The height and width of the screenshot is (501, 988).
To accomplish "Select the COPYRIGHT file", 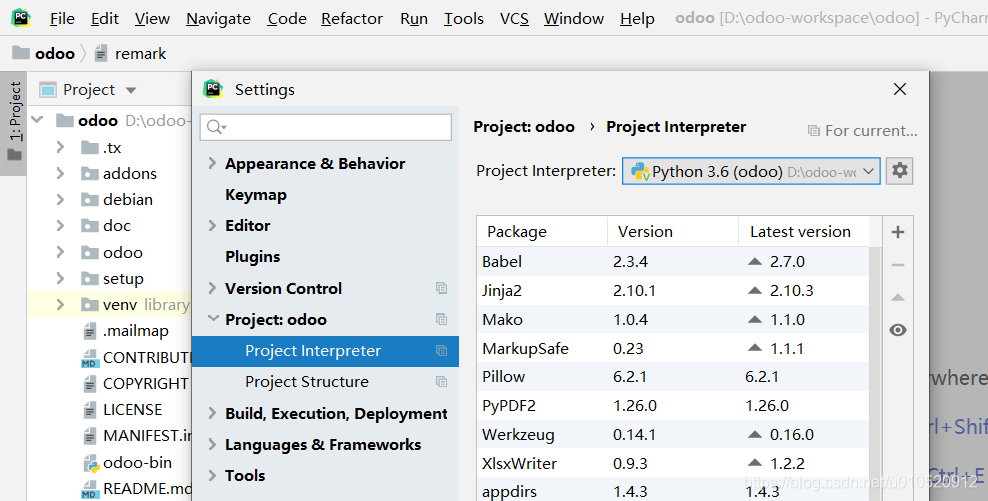I will [135, 383].
